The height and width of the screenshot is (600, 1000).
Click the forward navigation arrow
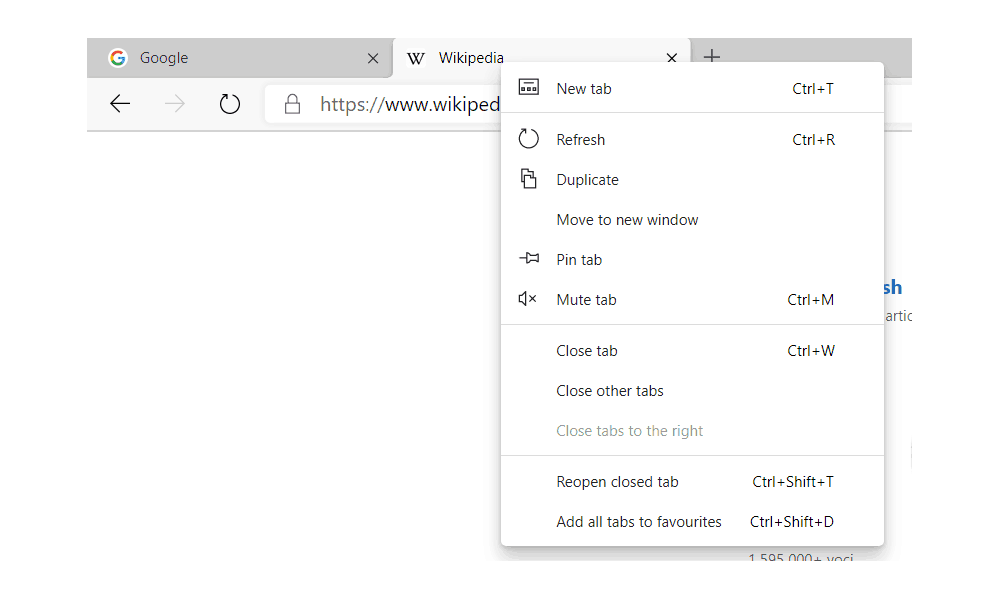click(174, 103)
